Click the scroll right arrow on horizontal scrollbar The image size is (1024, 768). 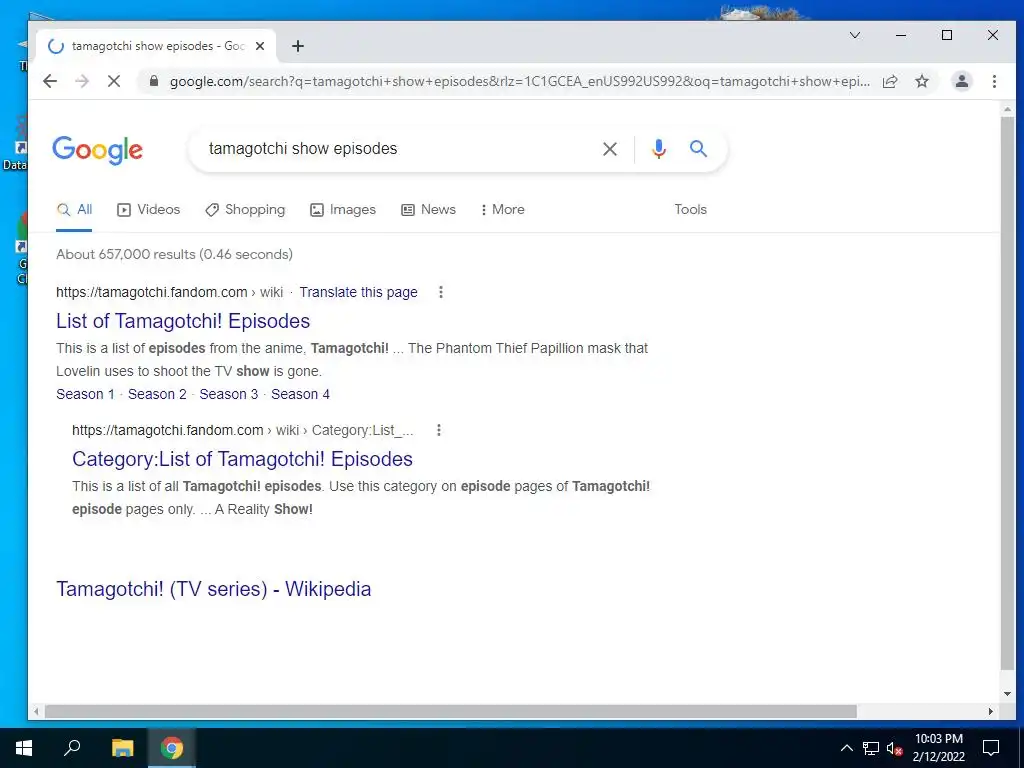pyautogui.click(x=990, y=711)
